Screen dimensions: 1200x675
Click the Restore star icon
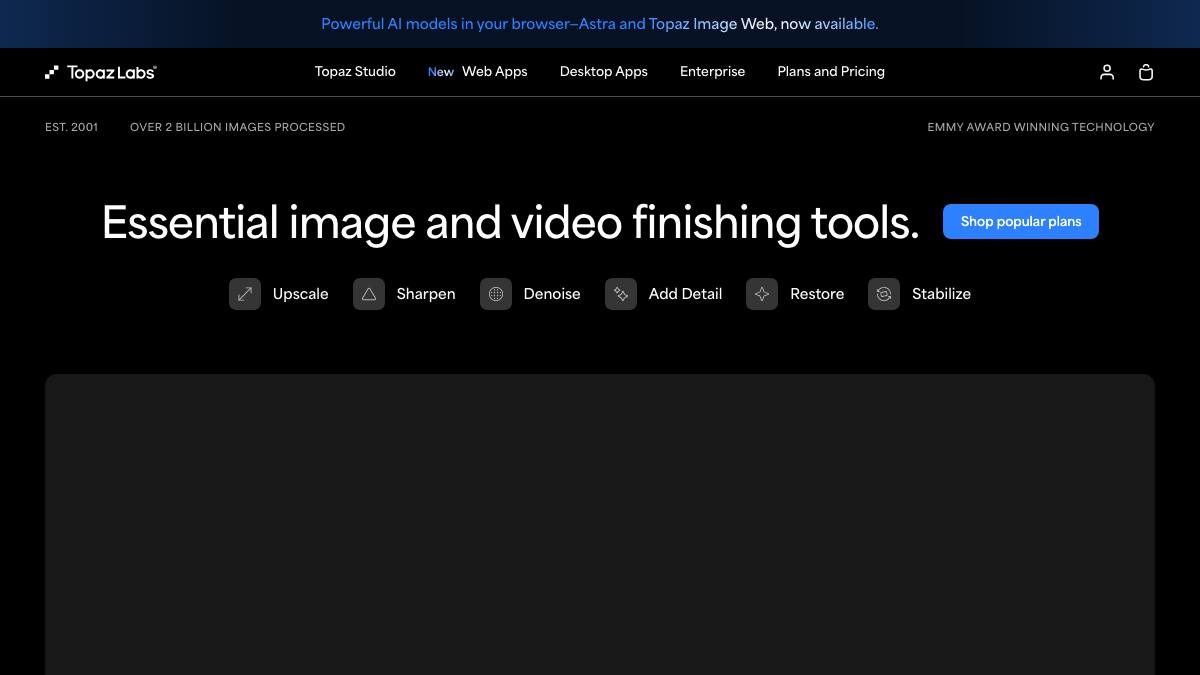[762, 294]
